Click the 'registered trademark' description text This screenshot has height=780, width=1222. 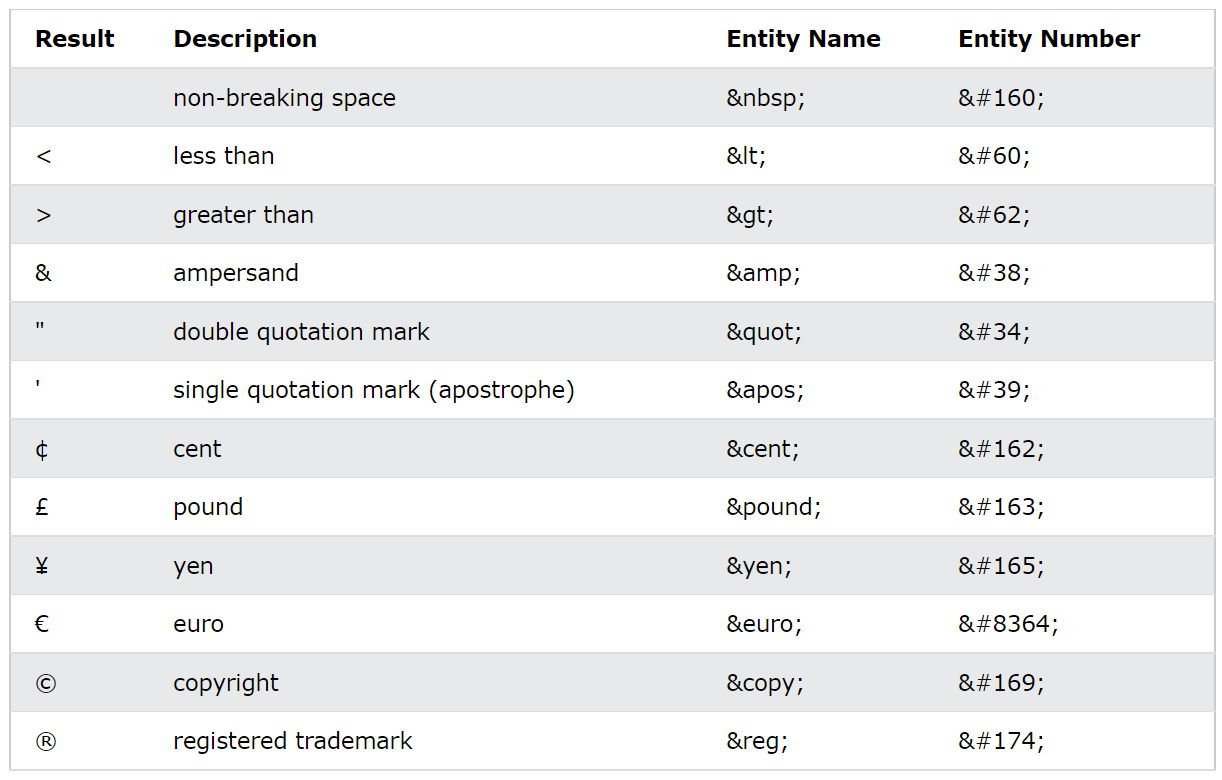(293, 741)
